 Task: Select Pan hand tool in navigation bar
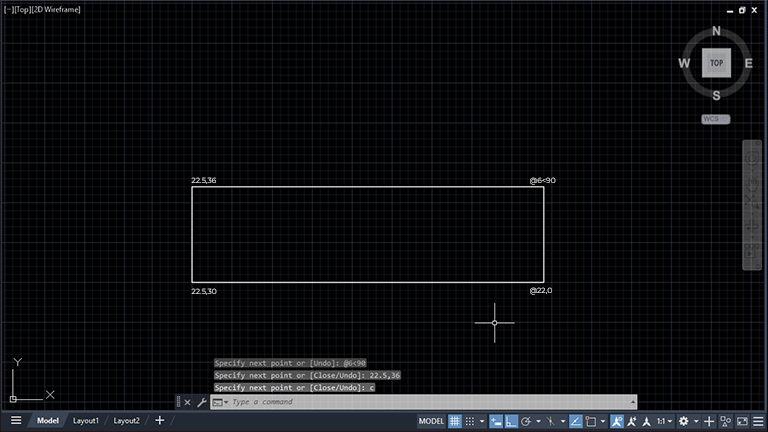752,183
